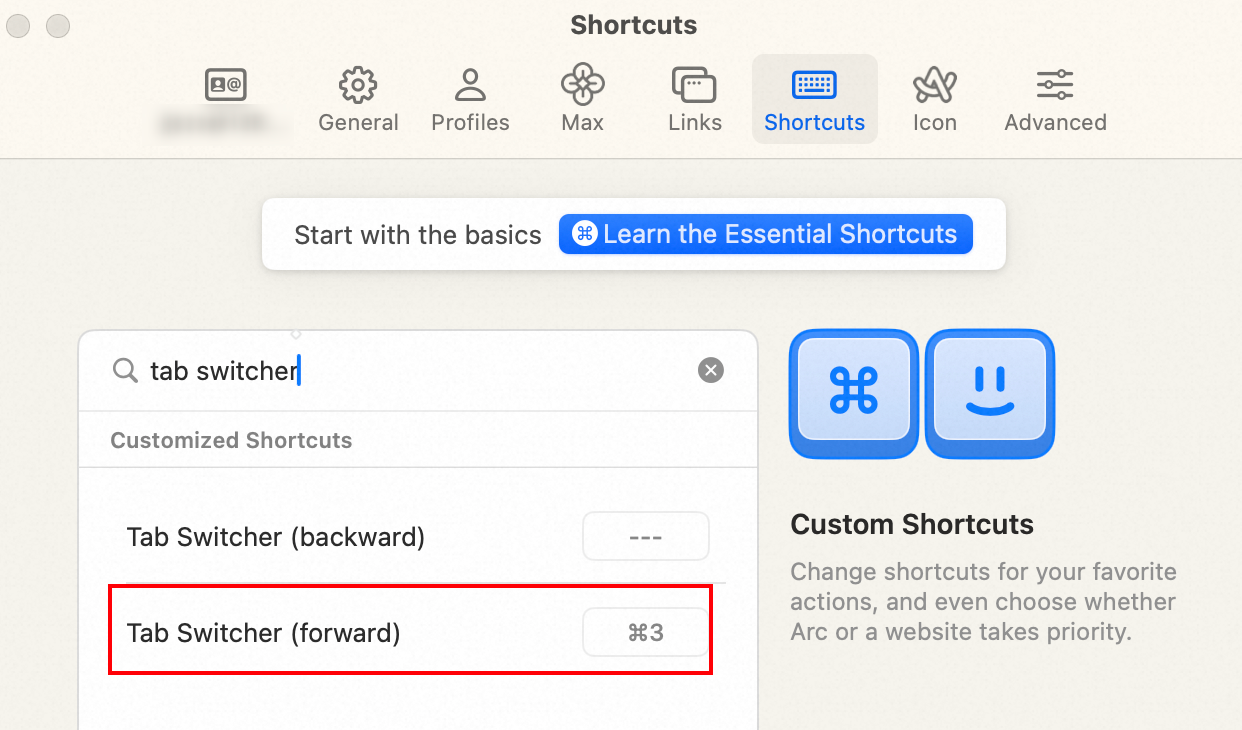Screen dimensions: 1242x730
Task: Open General settings gear icon
Action: tap(358, 99)
